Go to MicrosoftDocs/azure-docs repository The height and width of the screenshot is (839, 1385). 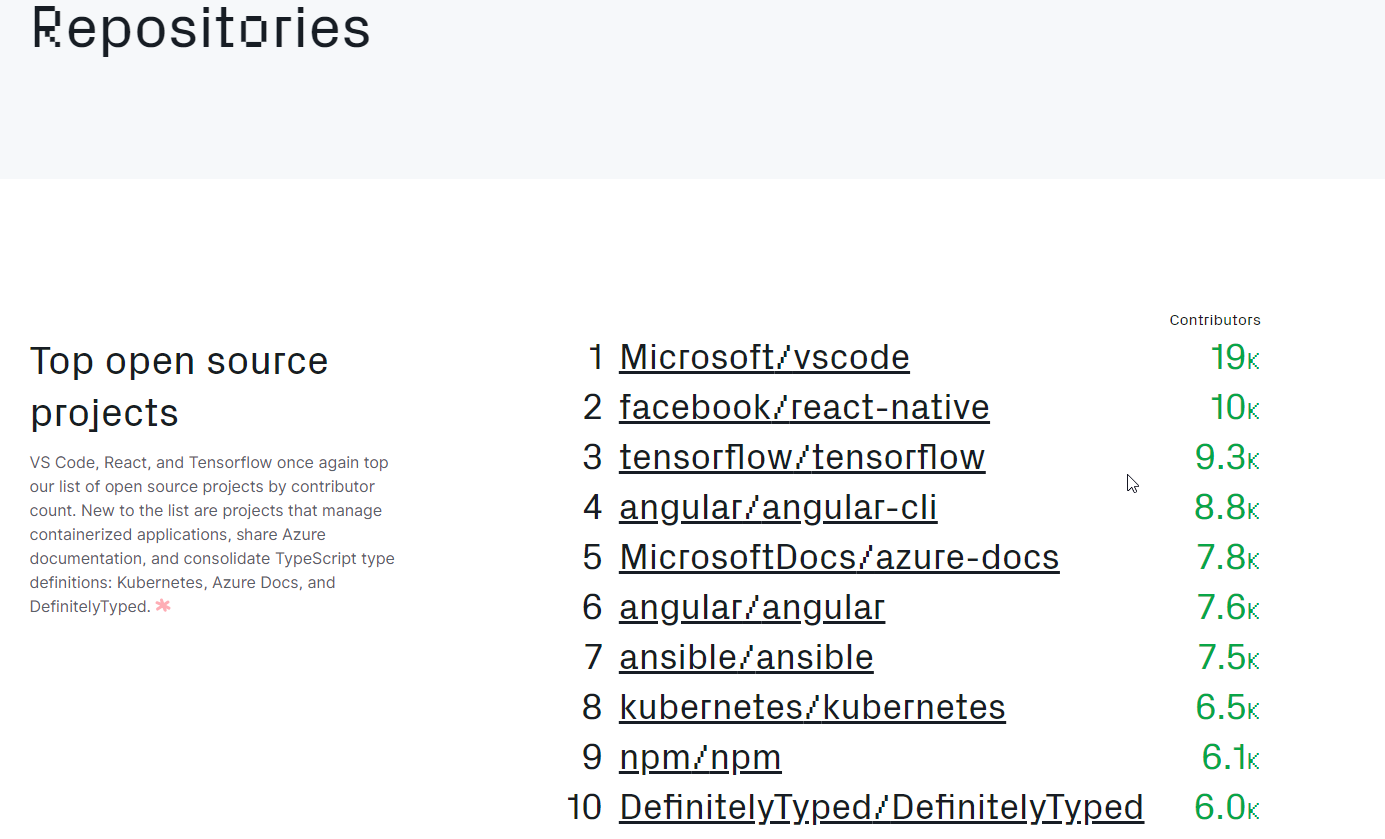(x=839, y=557)
